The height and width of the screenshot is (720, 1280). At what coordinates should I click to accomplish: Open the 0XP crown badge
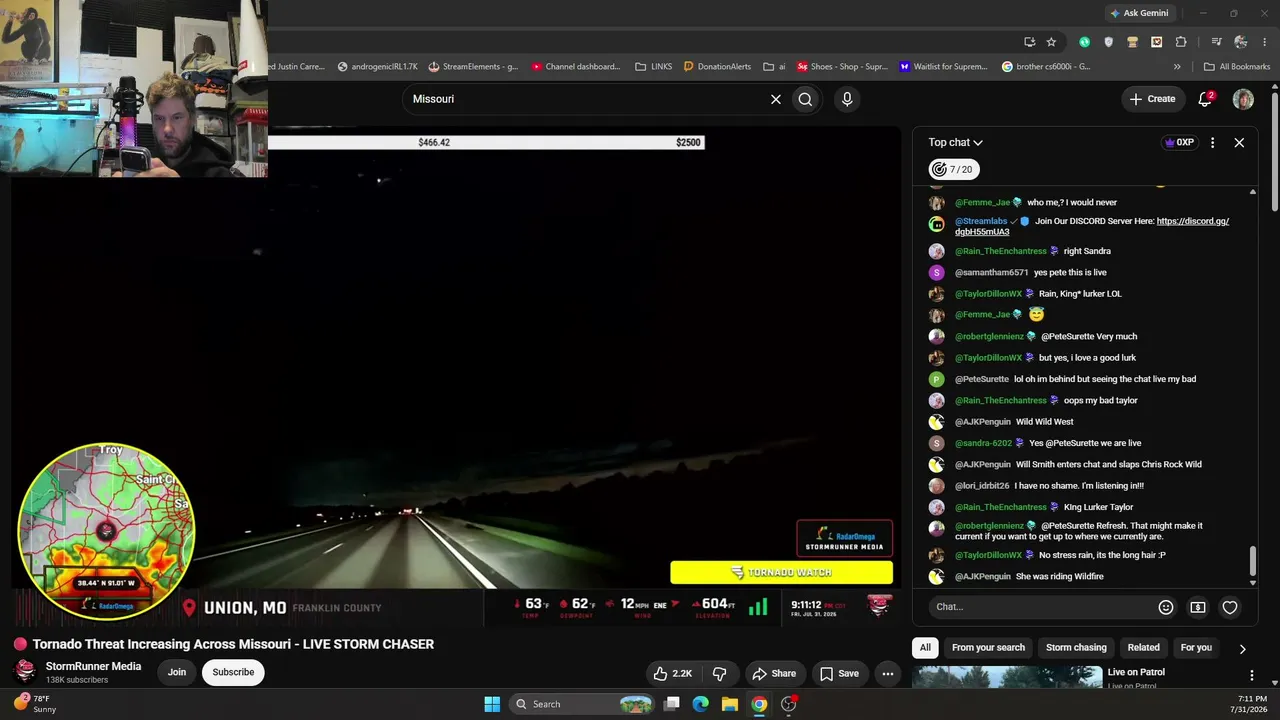tap(1179, 143)
